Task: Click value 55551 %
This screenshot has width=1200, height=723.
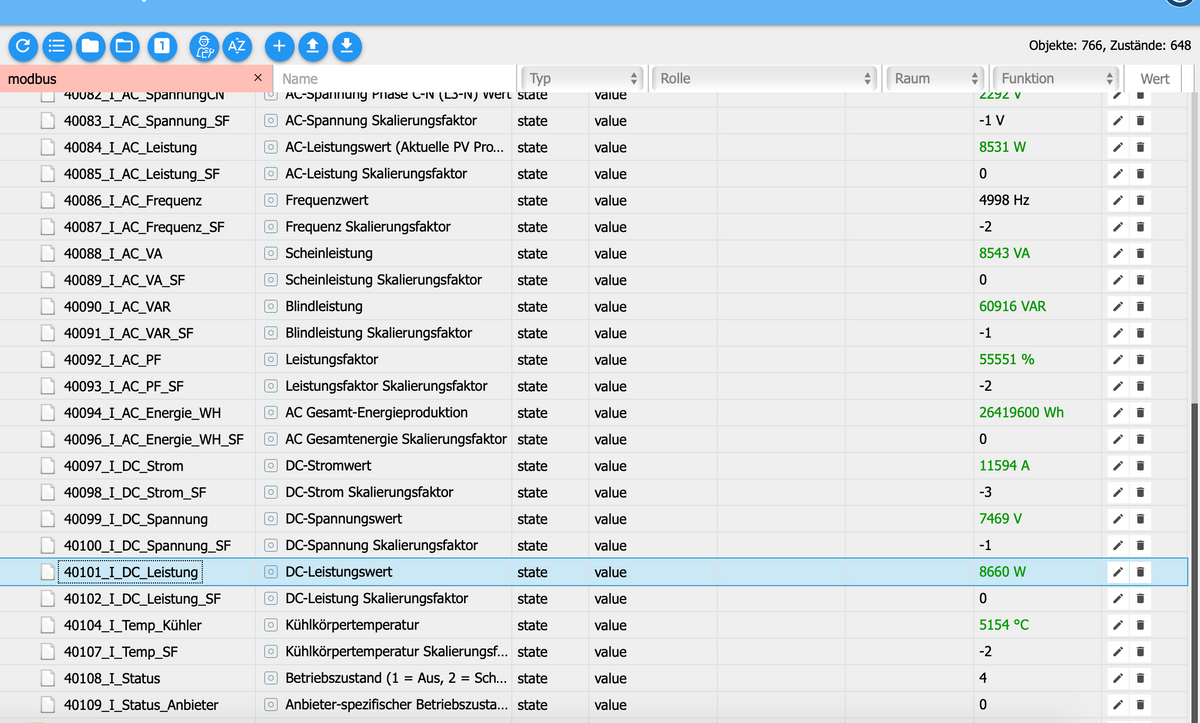Action: coord(1006,359)
